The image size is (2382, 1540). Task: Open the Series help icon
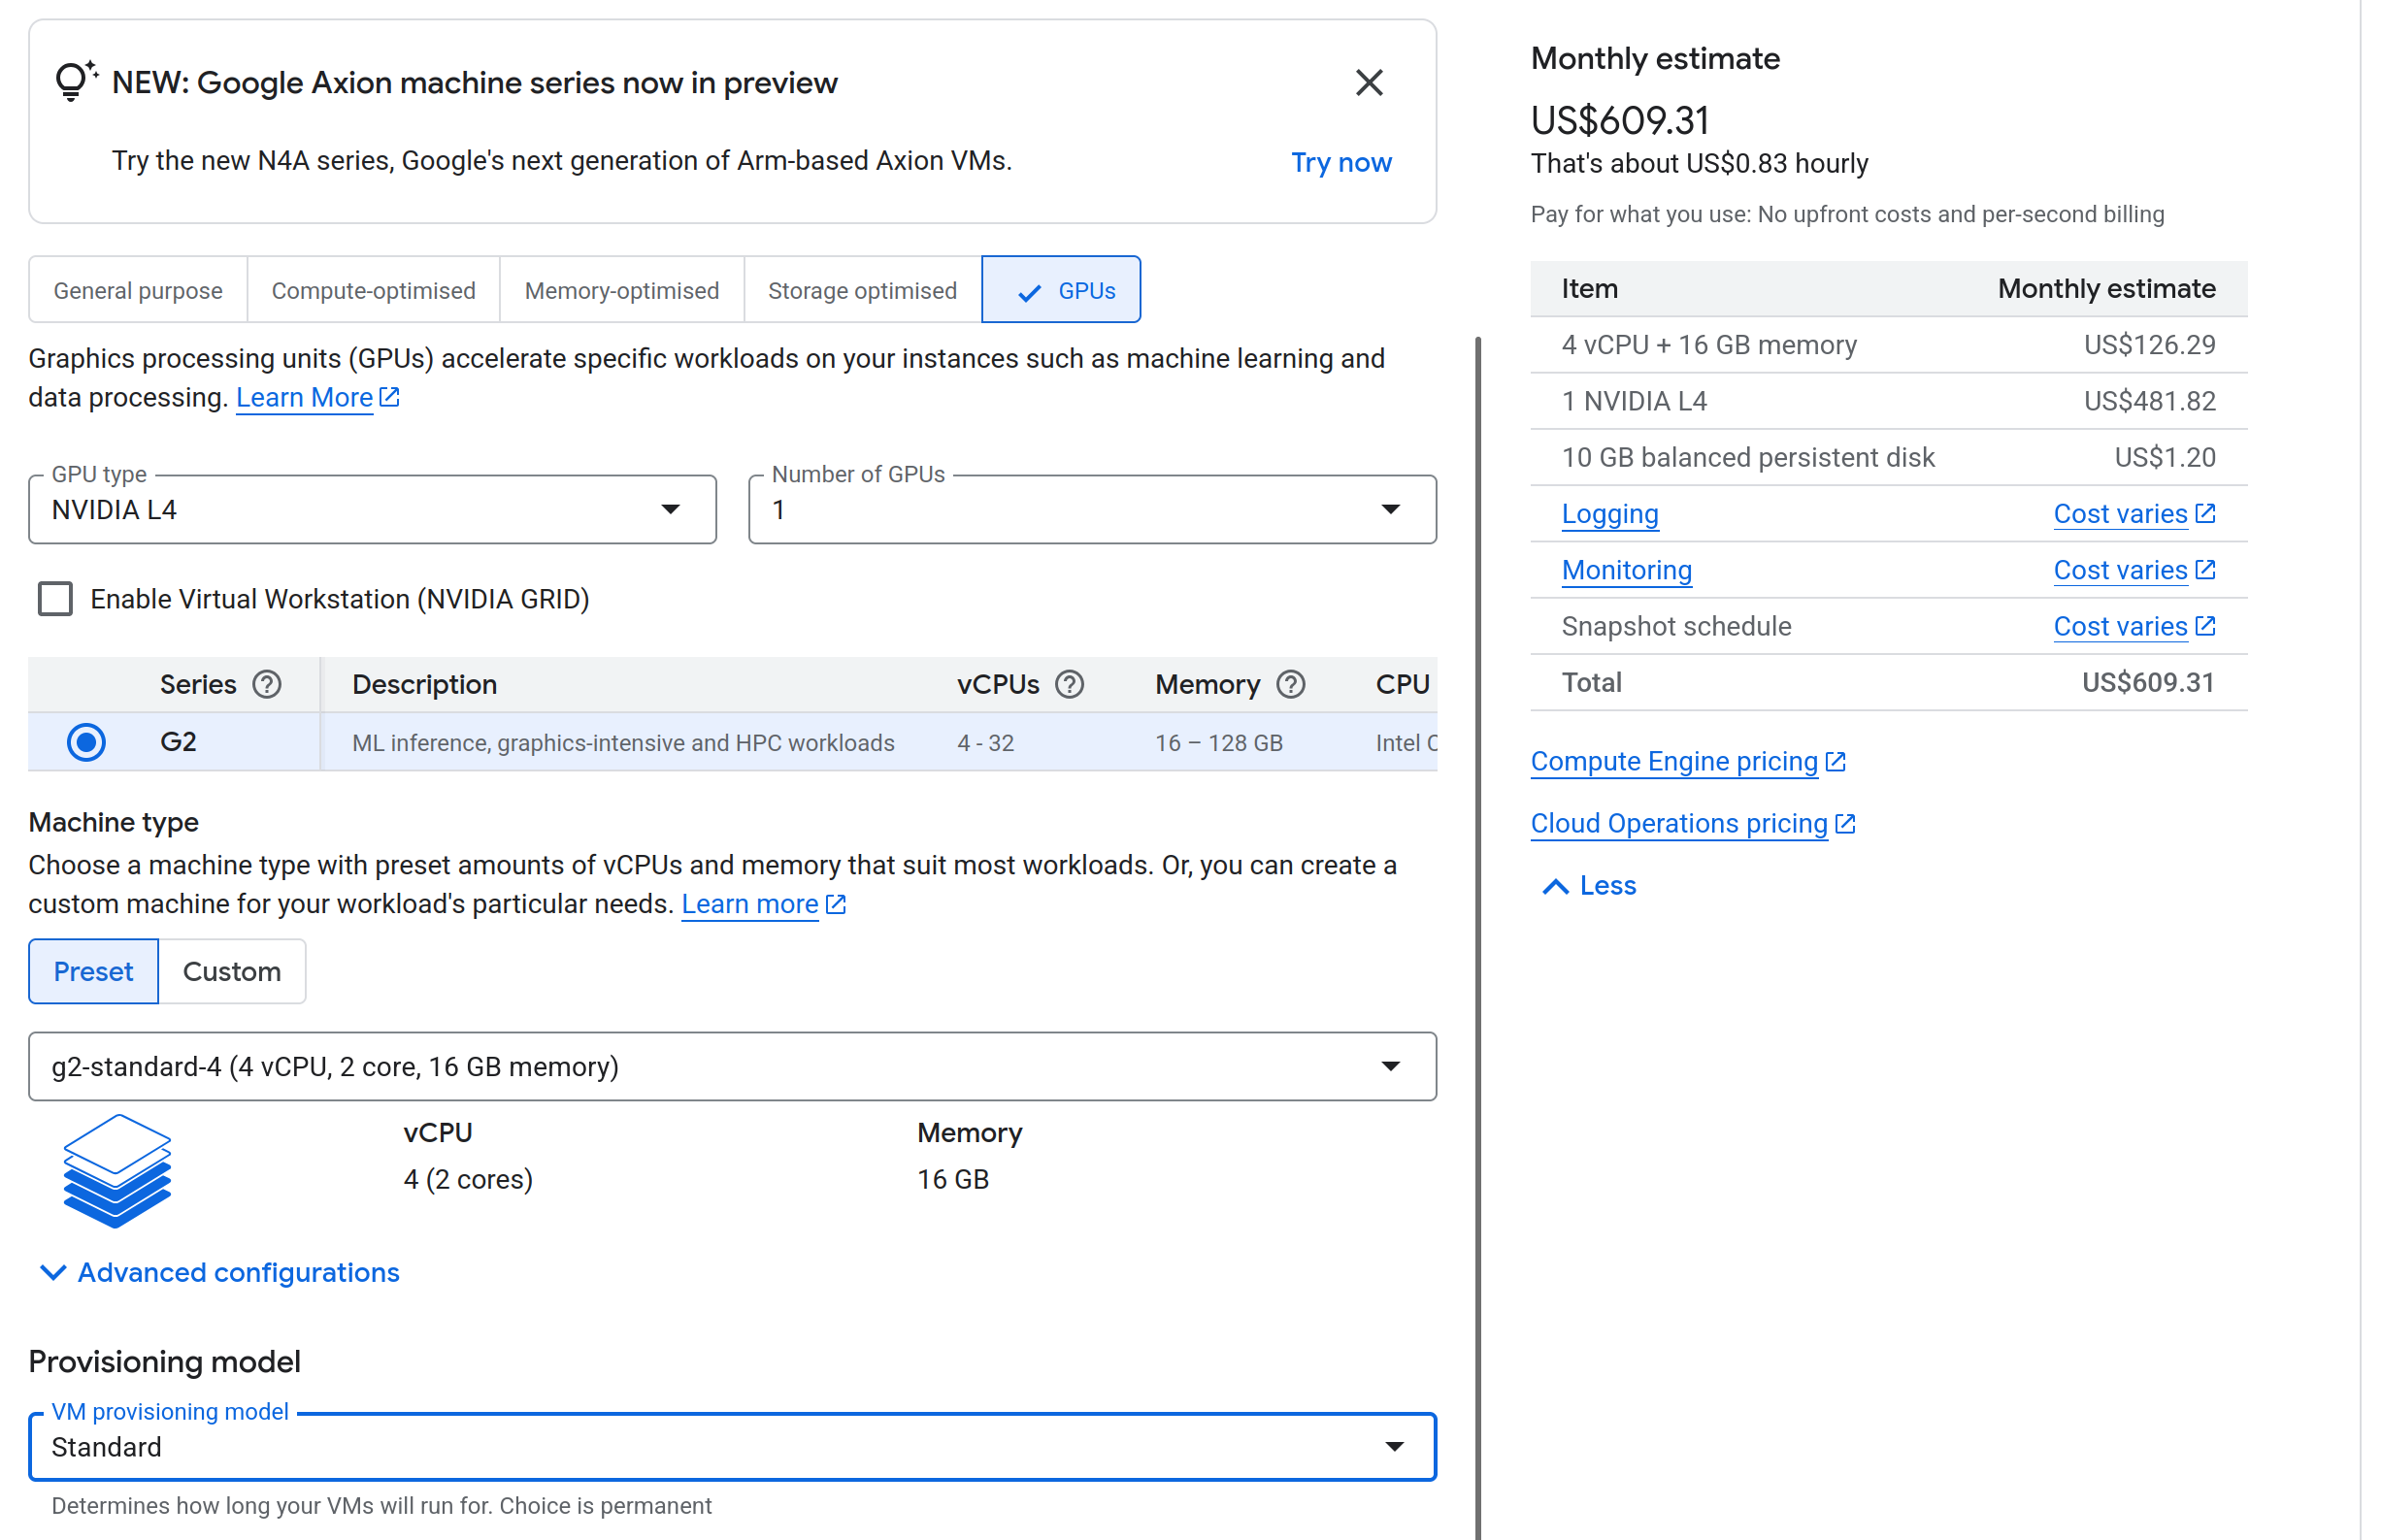tap(267, 684)
